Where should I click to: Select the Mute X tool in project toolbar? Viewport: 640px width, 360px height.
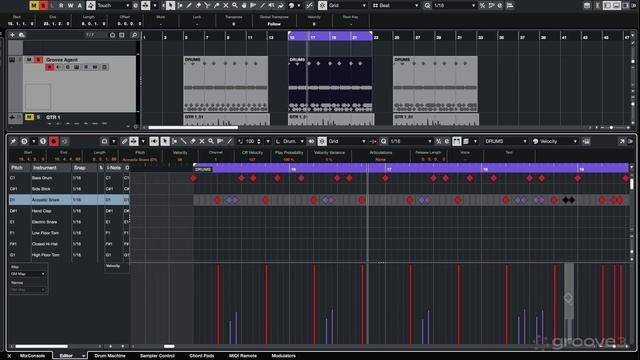pos(226,5)
